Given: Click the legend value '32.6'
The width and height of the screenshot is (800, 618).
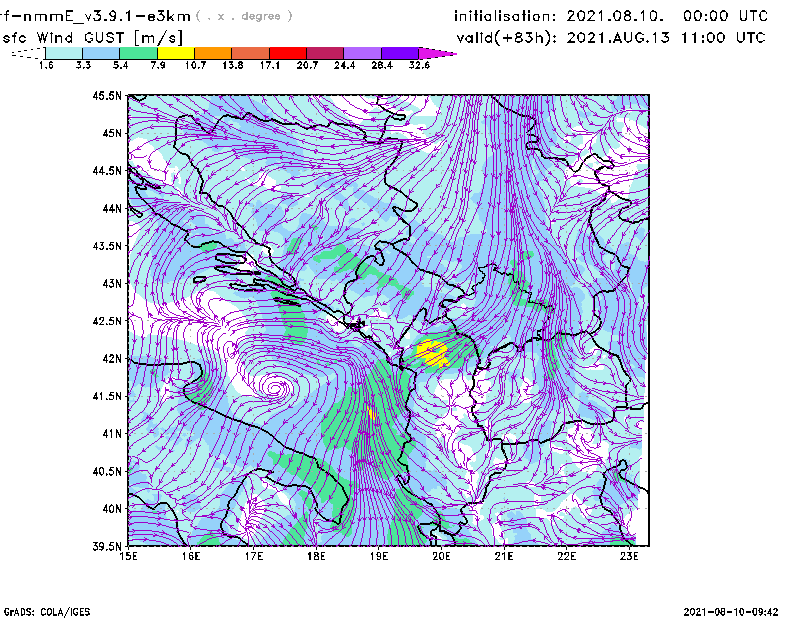Looking at the screenshot, I should [x=419, y=65].
